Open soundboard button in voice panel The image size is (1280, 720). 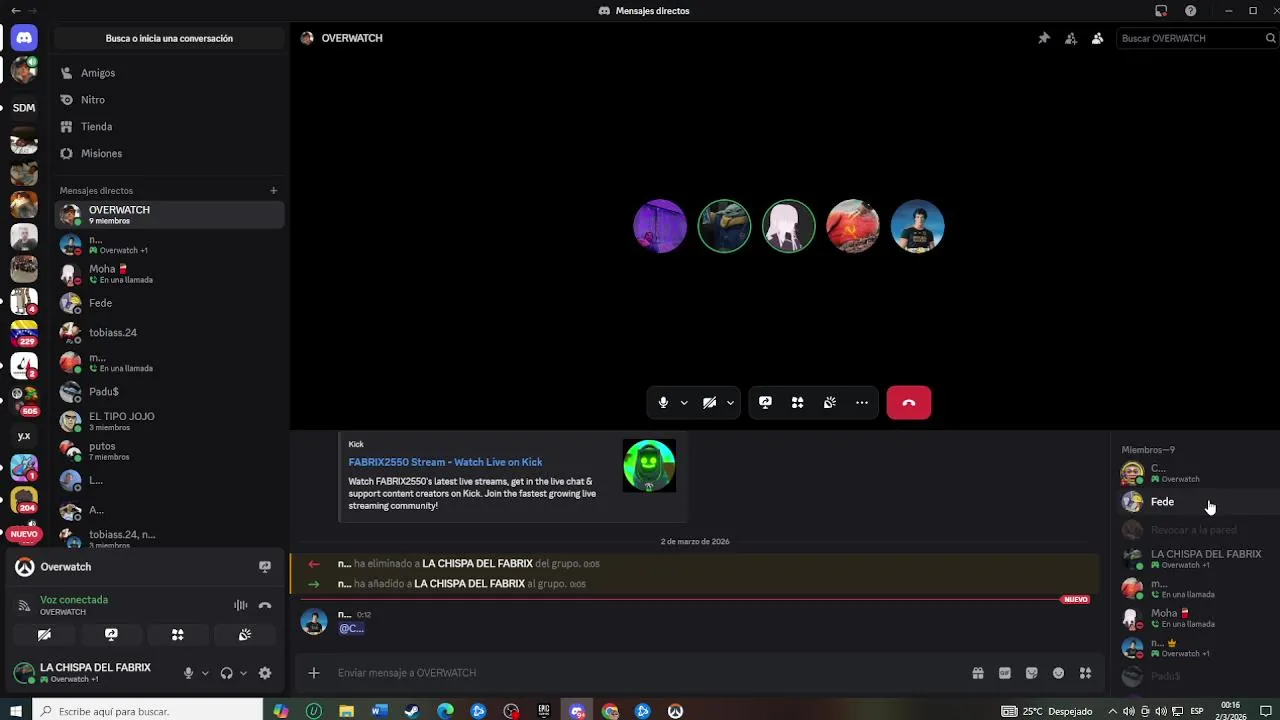[245, 635]
